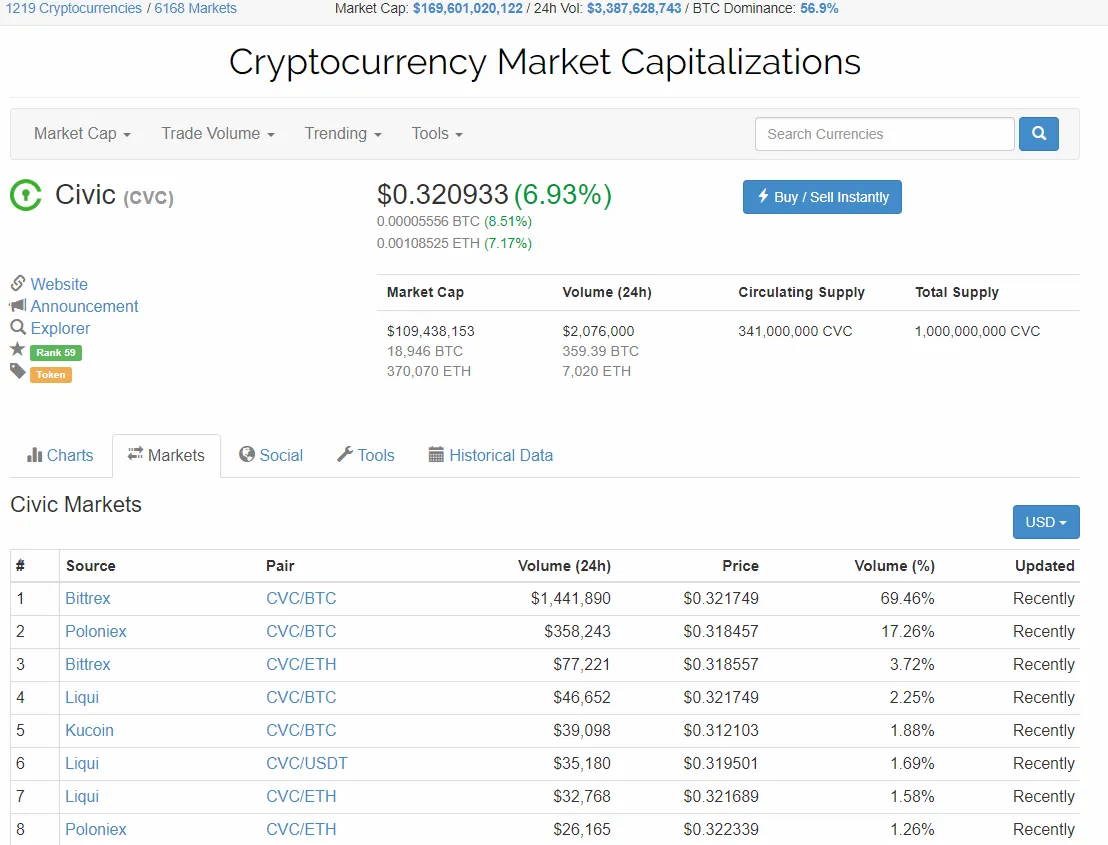1108x845 pixels.
Task: Click Buy / Sell Instantly button
Action: click(x=822, y=197)
